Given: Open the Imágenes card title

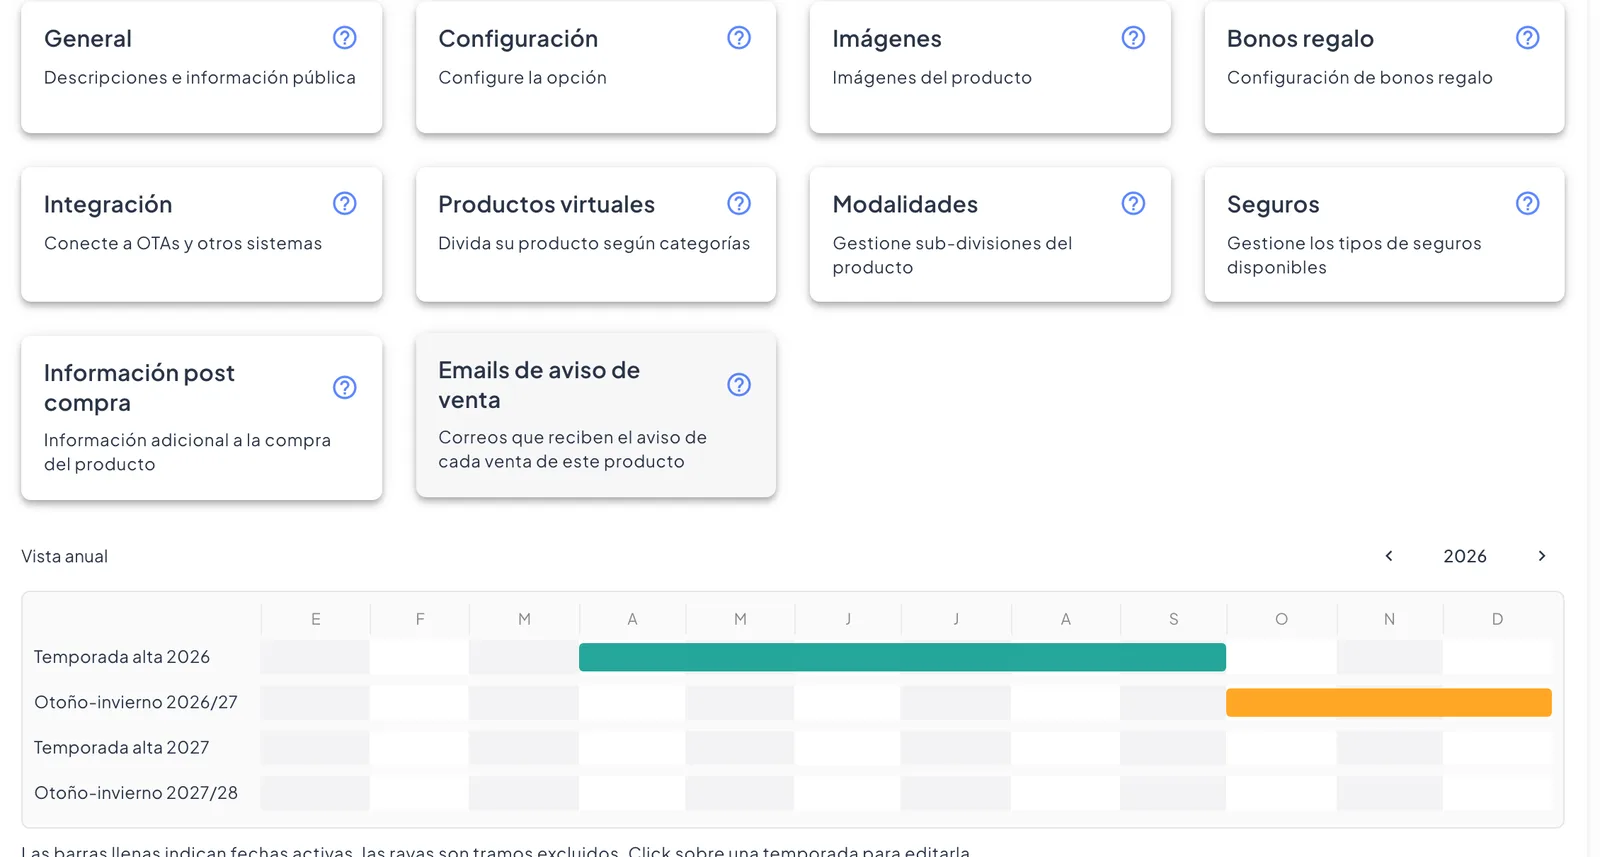Looking at the screenshot, I should pyautogui.click(x=887, y=39).
